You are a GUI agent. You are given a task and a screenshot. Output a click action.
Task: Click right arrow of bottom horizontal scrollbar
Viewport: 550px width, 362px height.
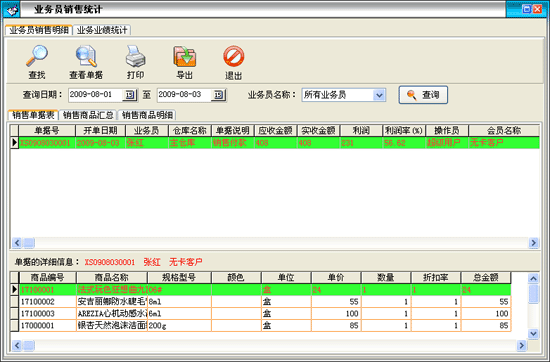522,346
